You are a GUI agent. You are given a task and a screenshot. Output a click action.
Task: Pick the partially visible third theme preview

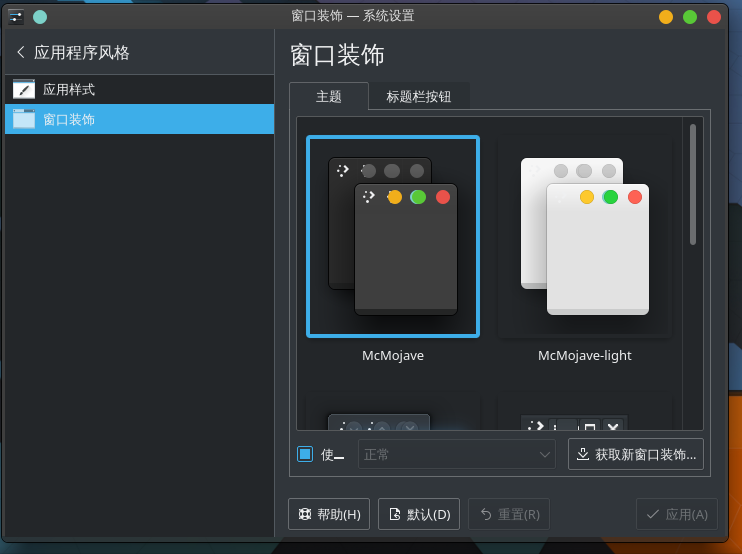click(x=393, y=412)
